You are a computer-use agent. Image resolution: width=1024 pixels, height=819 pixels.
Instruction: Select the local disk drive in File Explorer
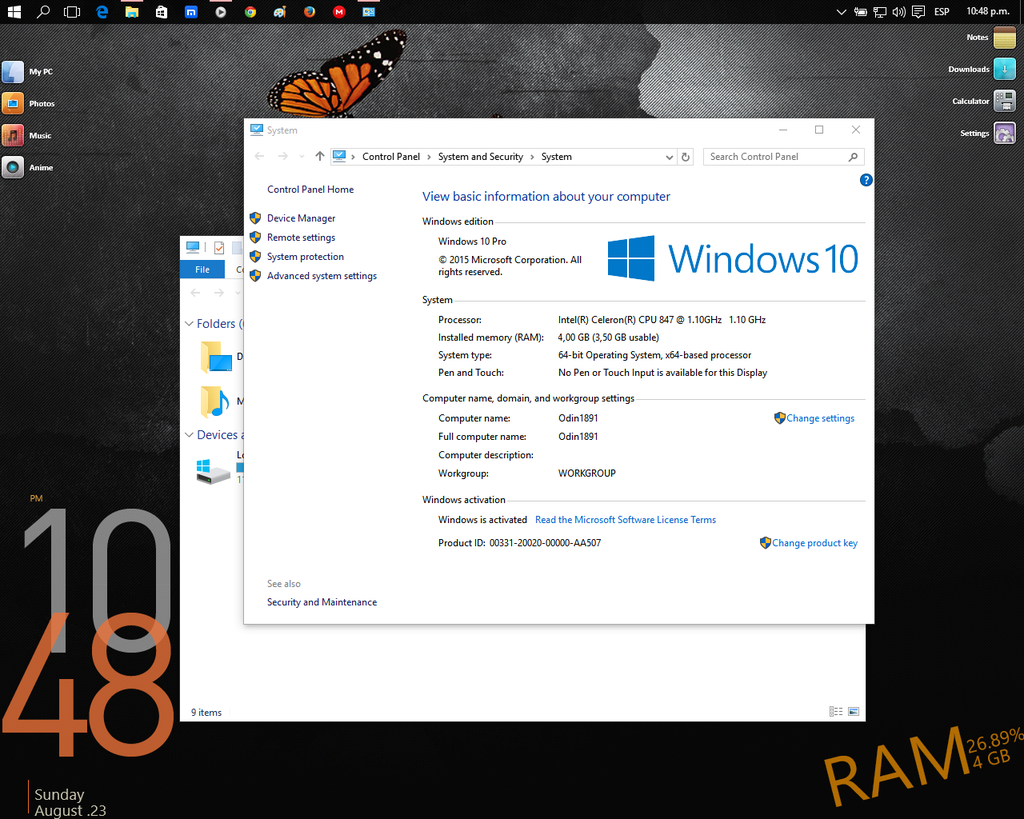(x=214, y=471)
